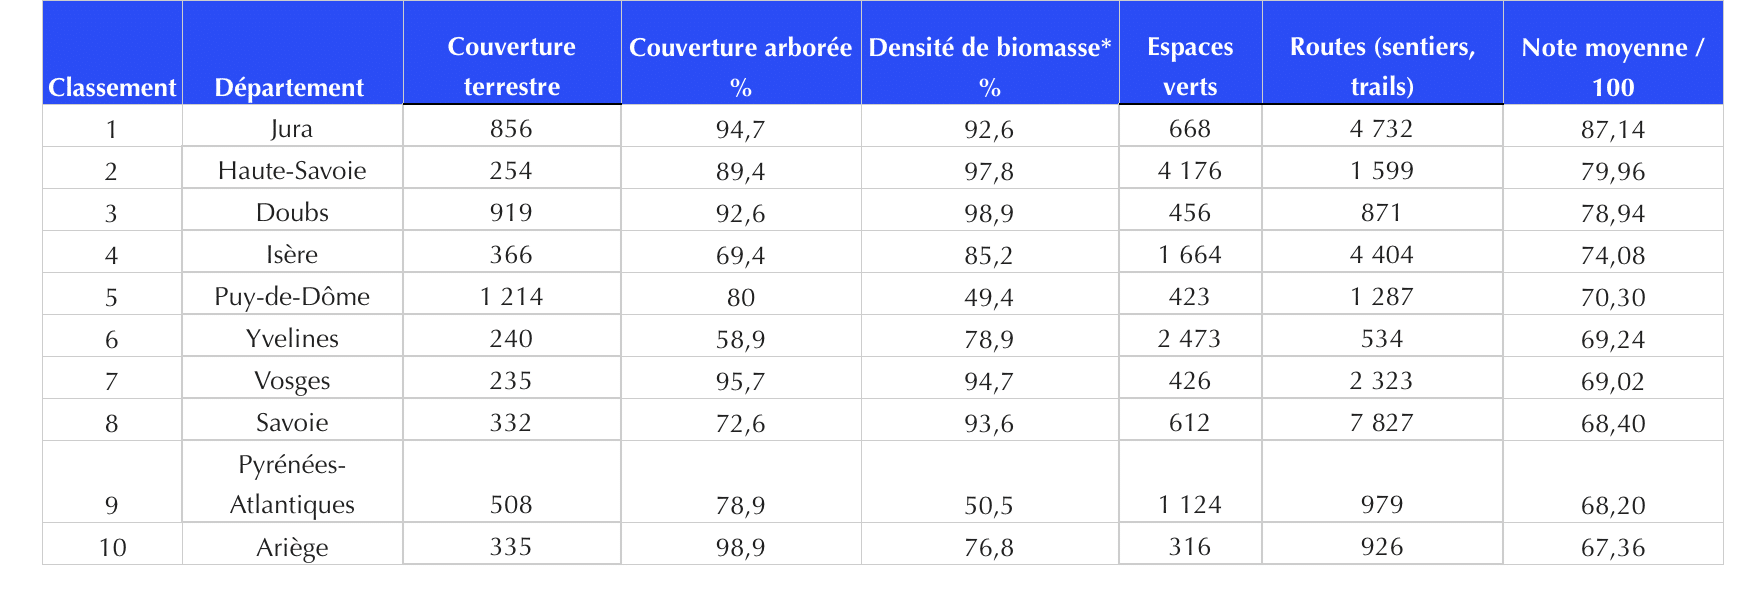1758x594 pixels.
Task: Click Savoie's routes value 7 827
Action: pyautogui.click(x=1382, y=422)
